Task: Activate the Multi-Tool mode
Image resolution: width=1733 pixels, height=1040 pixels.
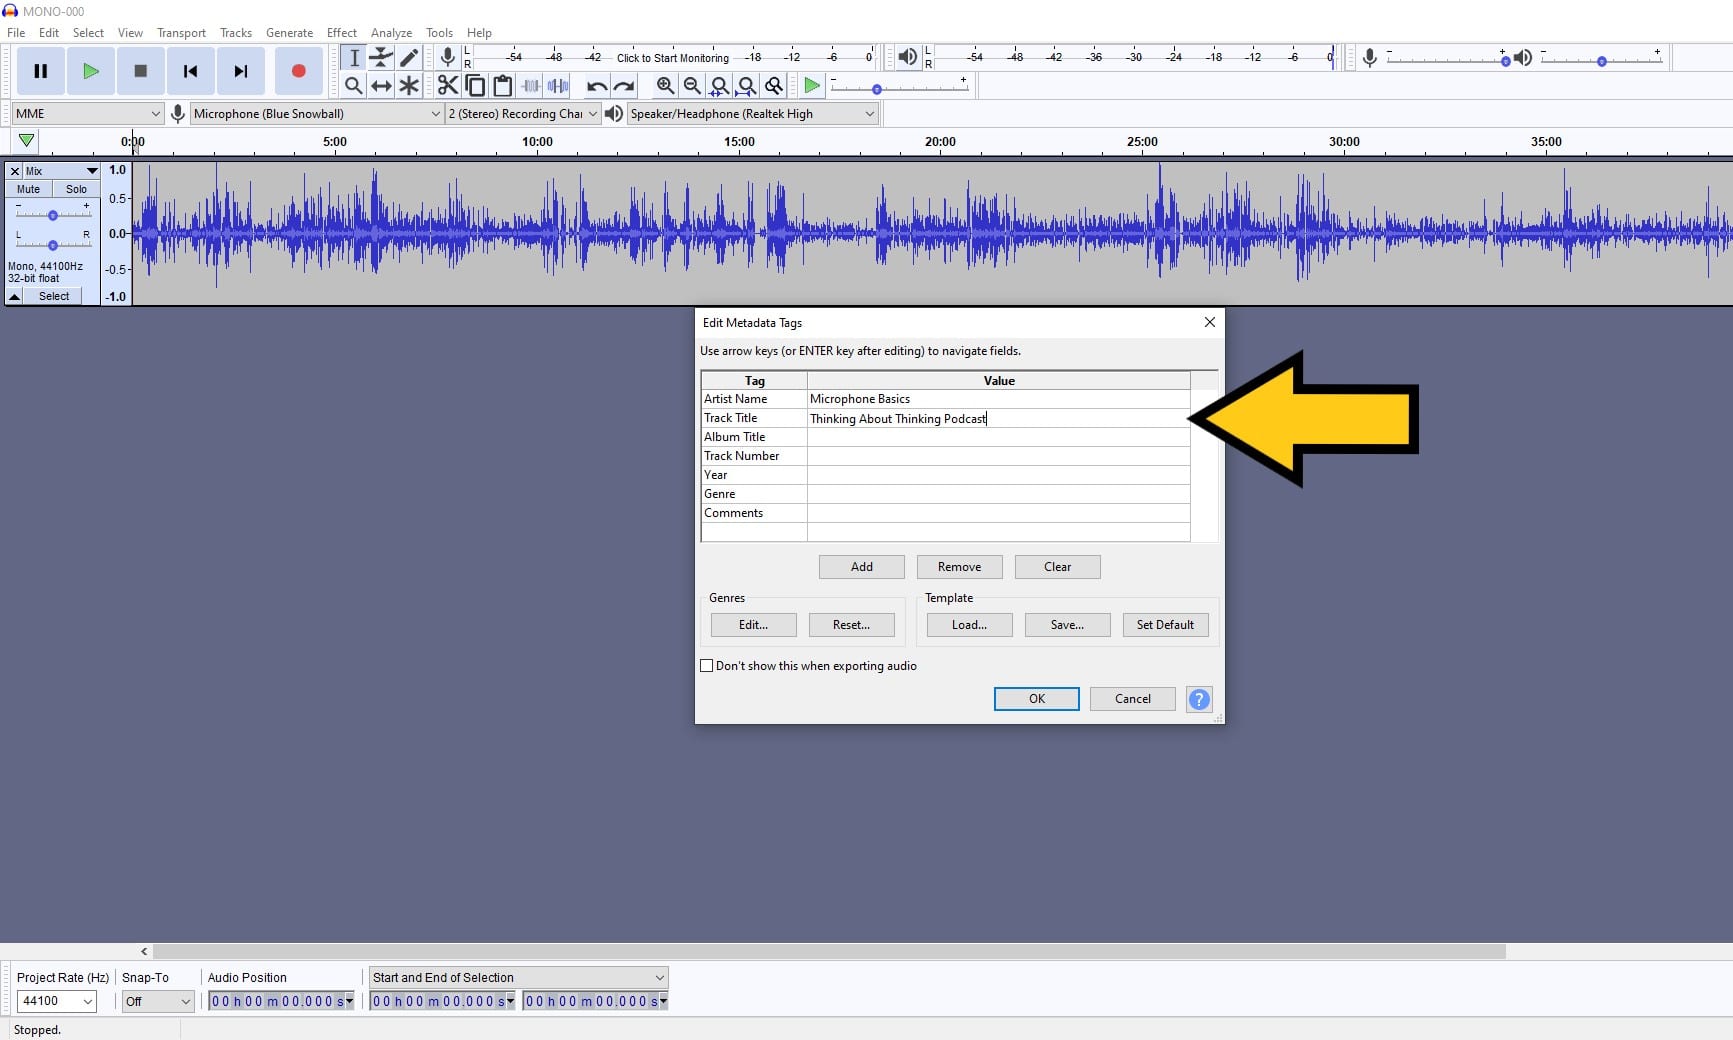Action: coord(409,85)
